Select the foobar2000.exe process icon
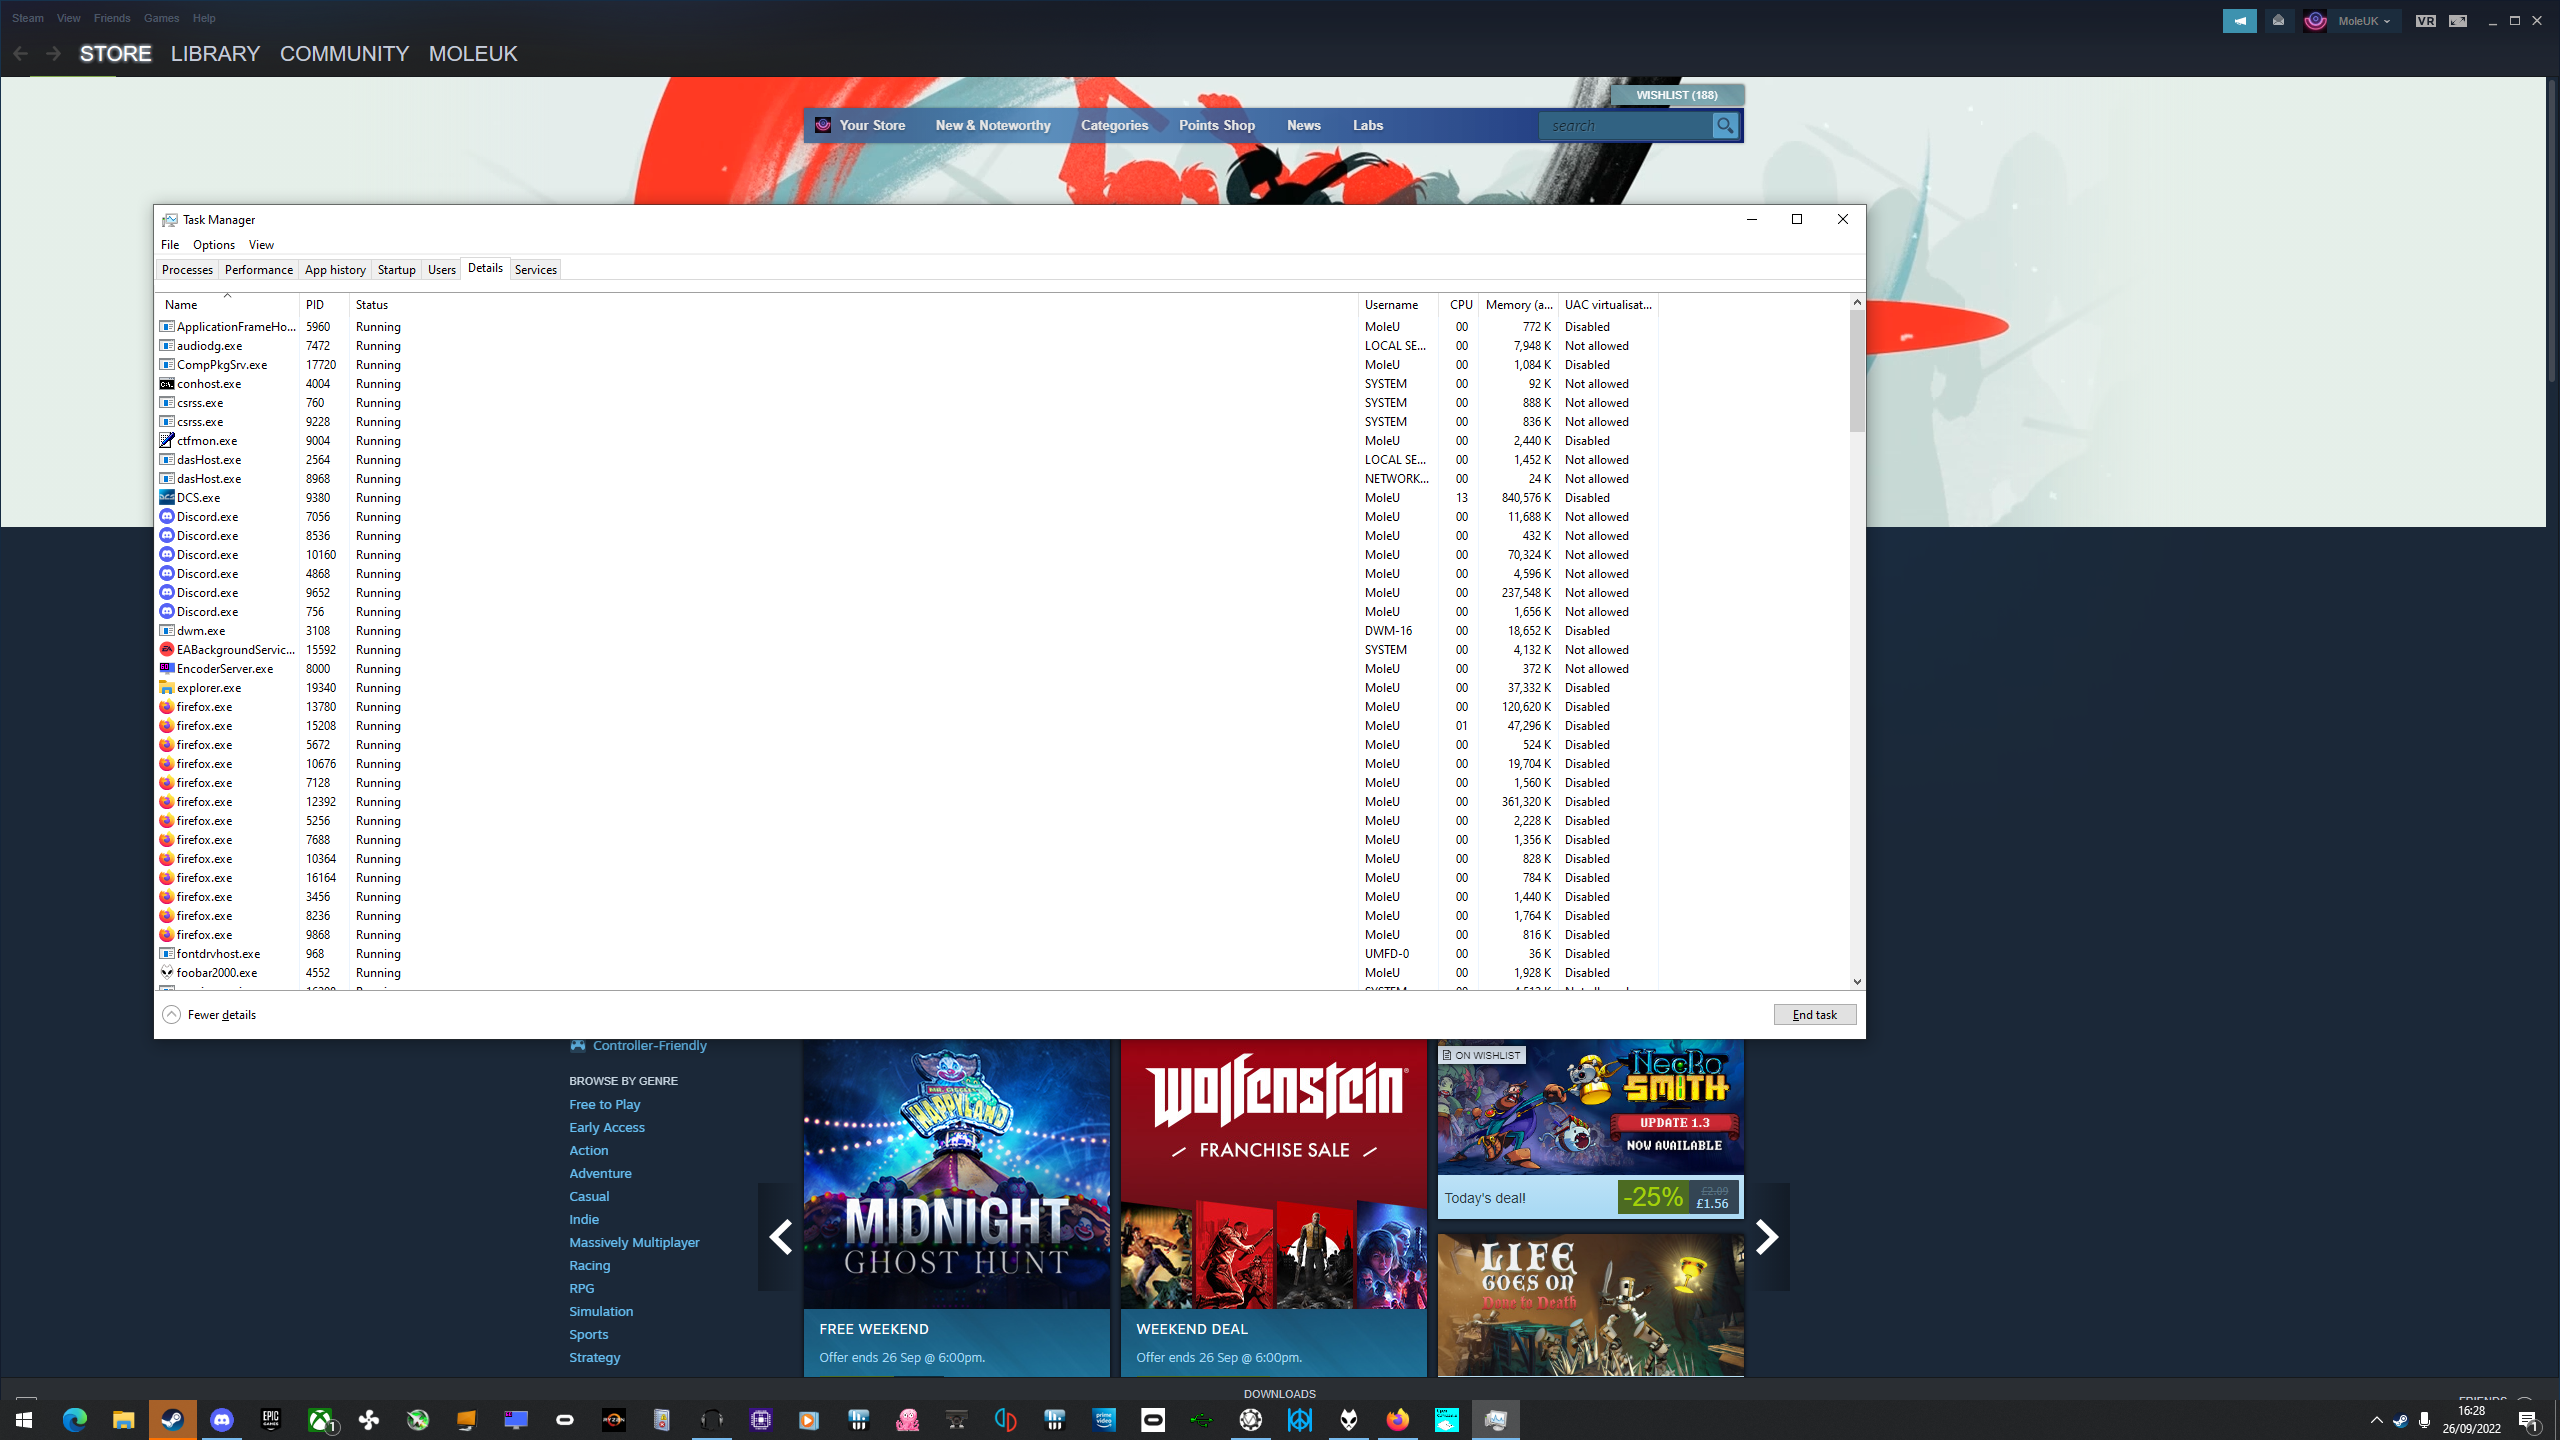Viewport: 2560px width, 1440px height. (x=167, y=972)
